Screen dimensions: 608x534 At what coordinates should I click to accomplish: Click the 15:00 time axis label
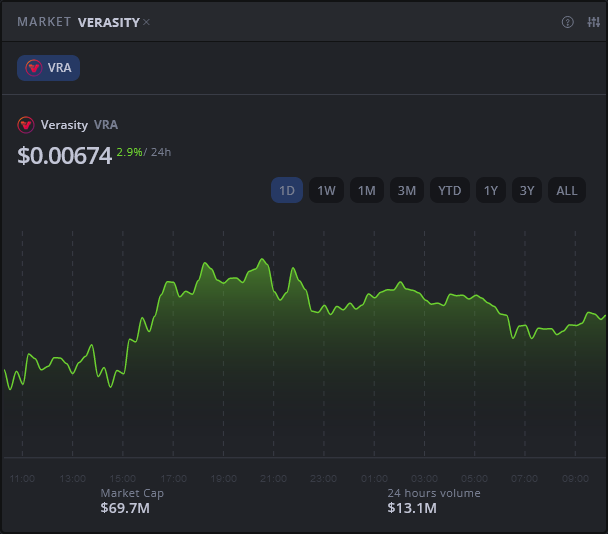click(x=123, y=479)
